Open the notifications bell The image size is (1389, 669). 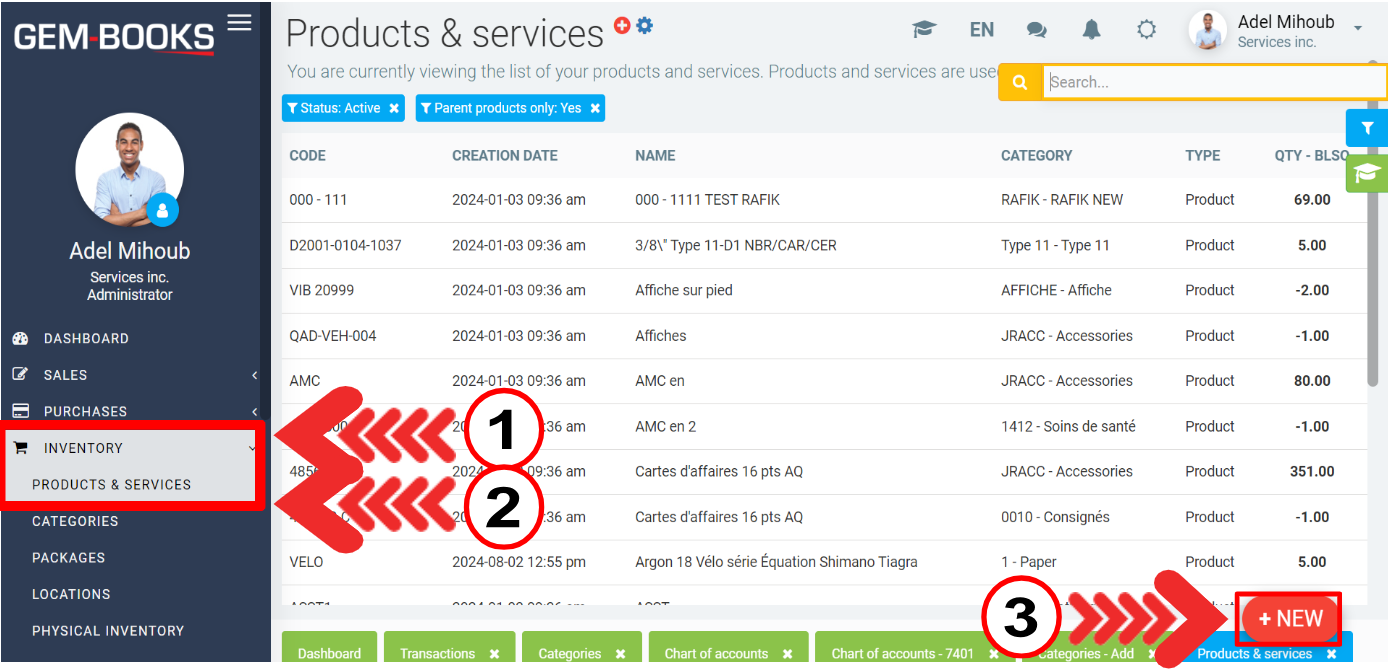click(1091, 30)
